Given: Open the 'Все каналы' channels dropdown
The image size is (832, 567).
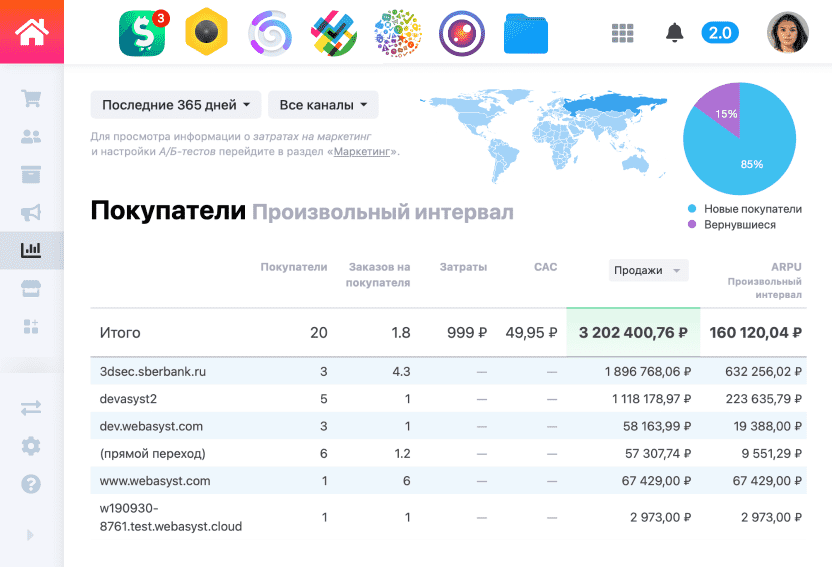Looking at the screenshot, I should [323, 105].
